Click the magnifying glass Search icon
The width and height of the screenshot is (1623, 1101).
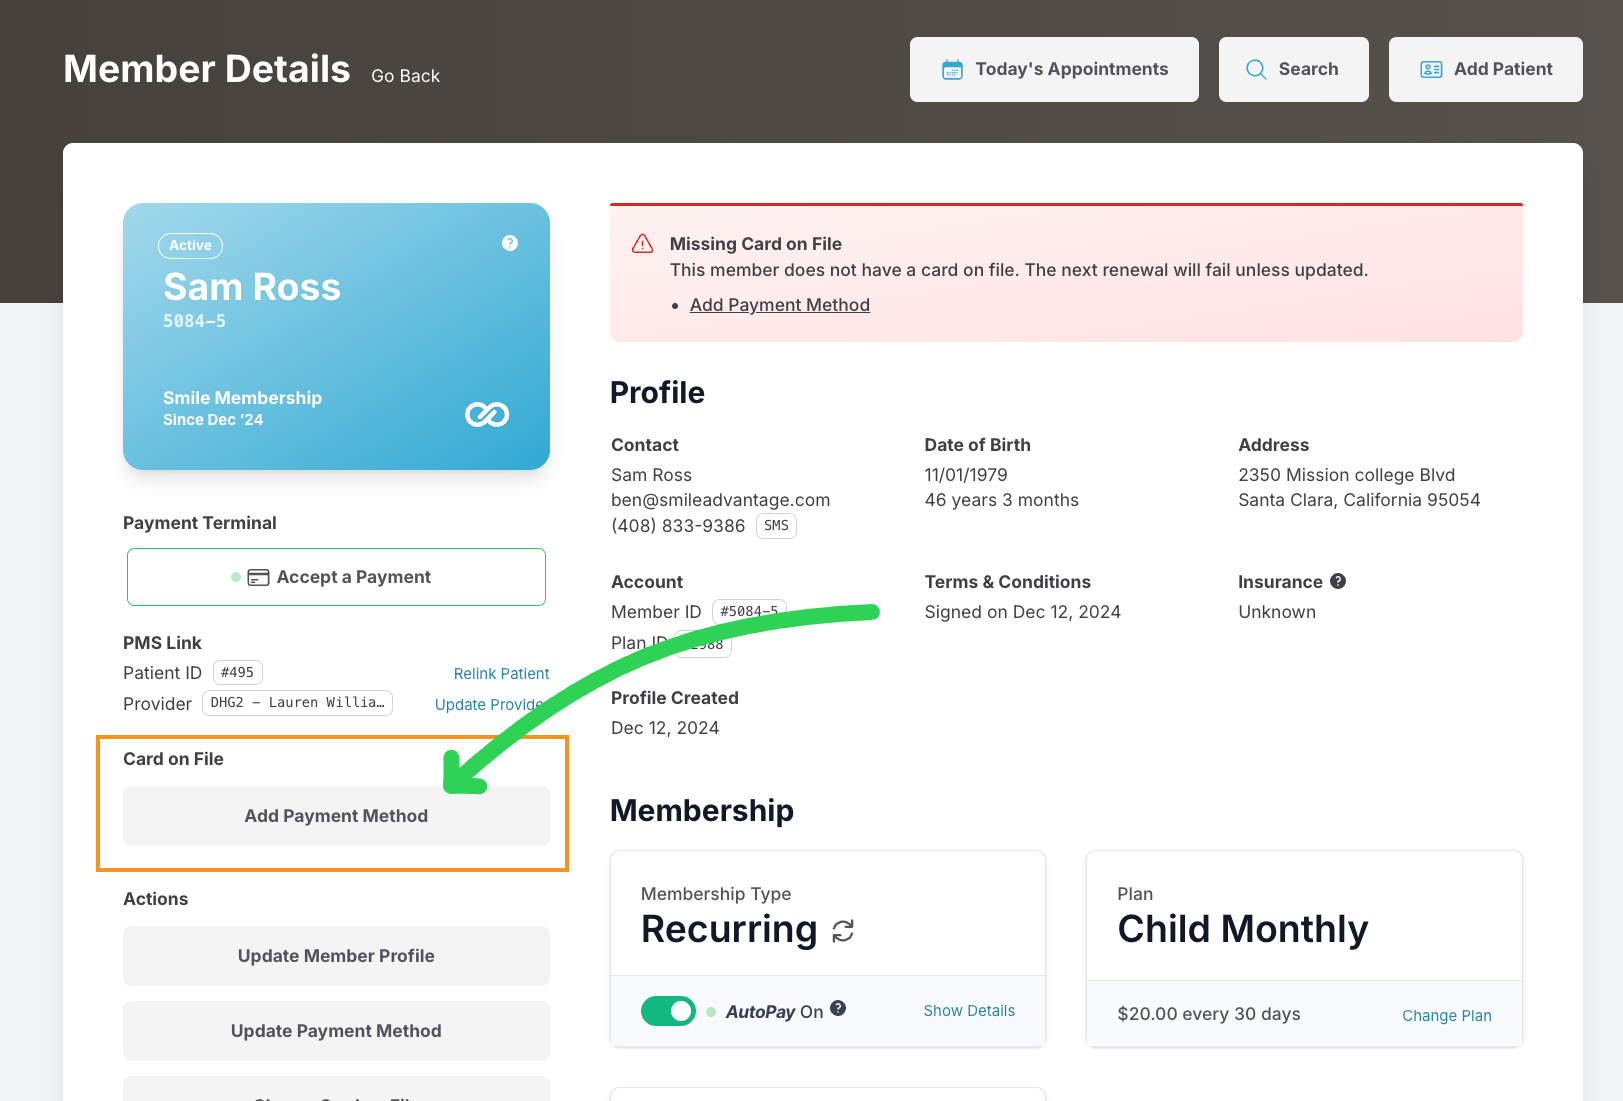point(1256,70)
